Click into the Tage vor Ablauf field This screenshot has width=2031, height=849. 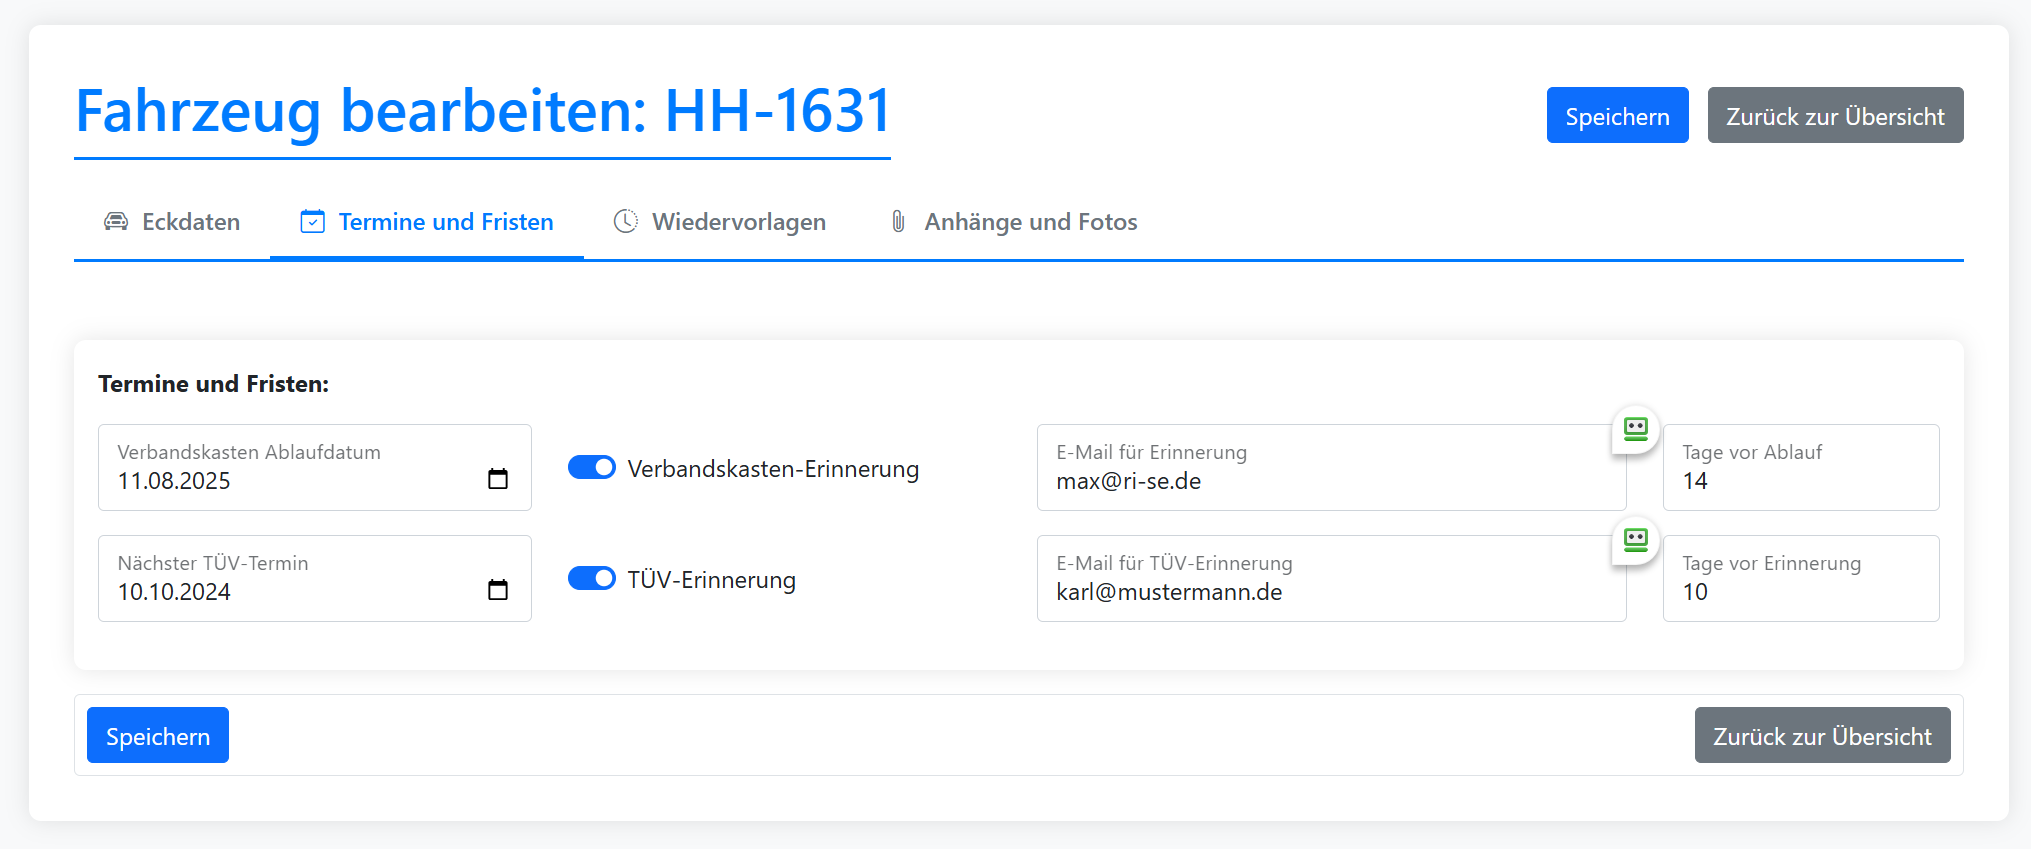[1800, 481]
